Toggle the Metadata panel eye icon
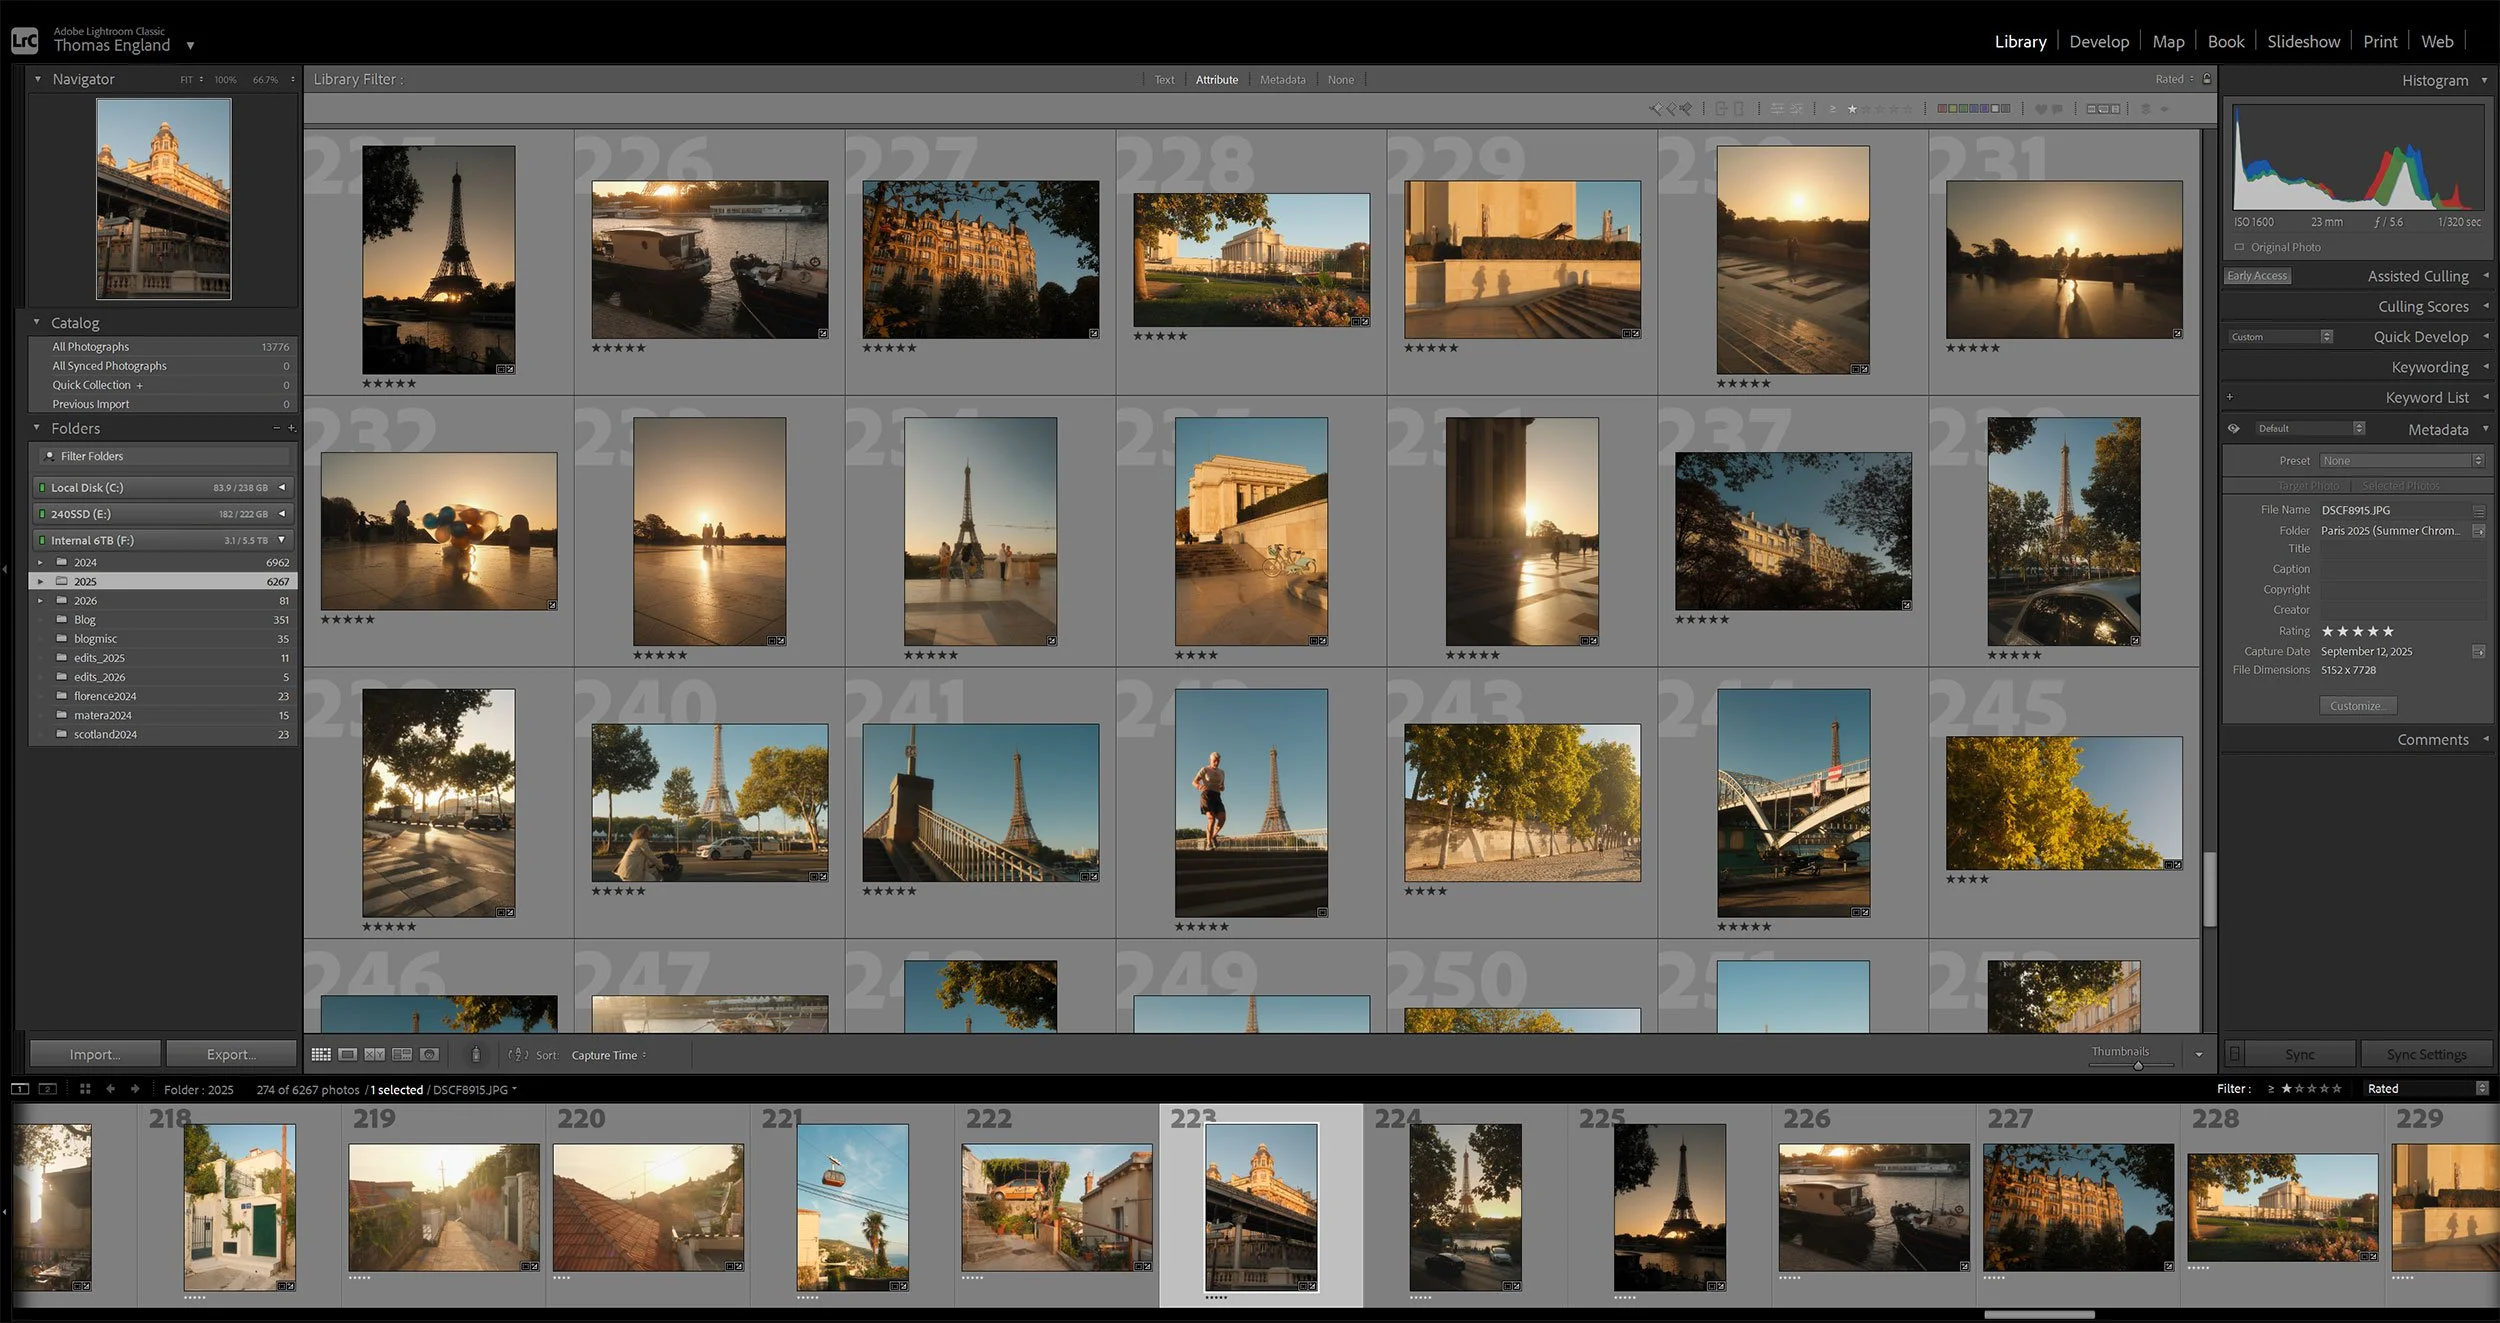Image resolution: width=2500 pixels, height=1323 pixels. coord(2233,429)
